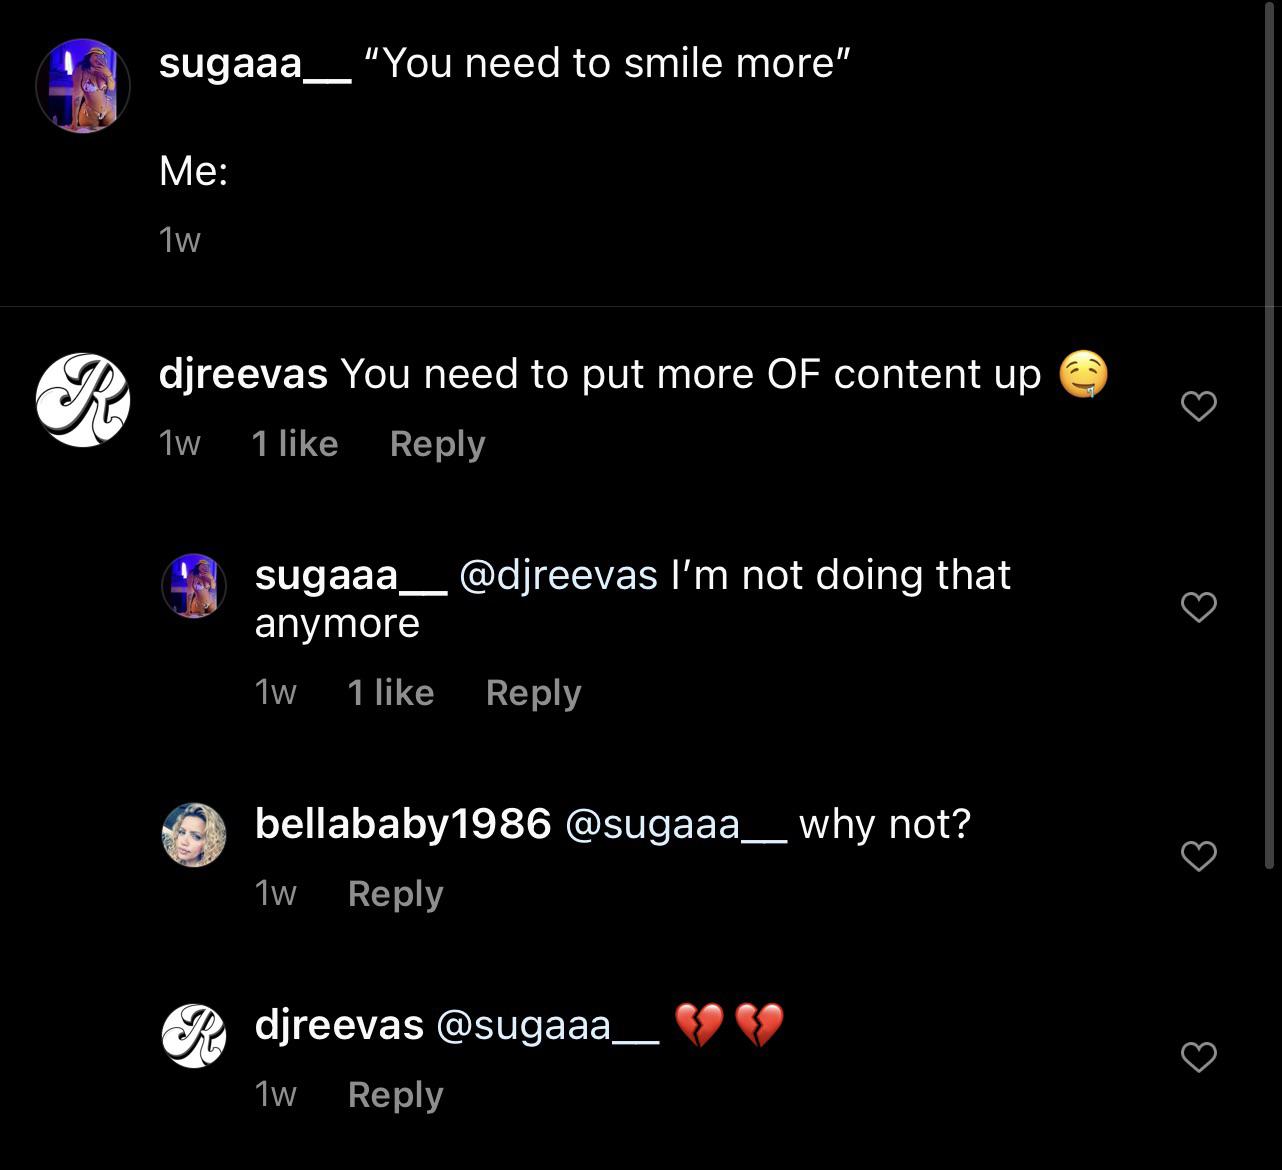1282x1170 pixels.
Task: Like djreevas's comment about OF content
Action: 1198,406
